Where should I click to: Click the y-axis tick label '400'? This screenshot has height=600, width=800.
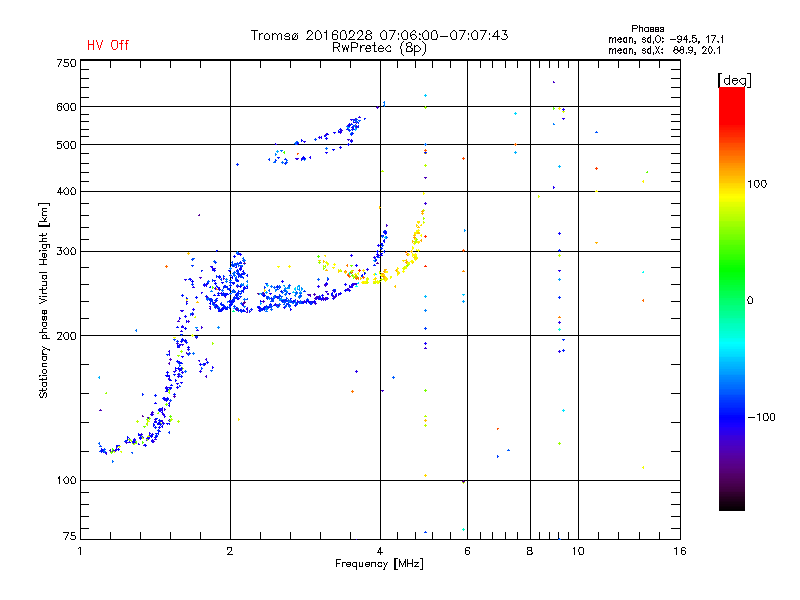pos(66,191)
